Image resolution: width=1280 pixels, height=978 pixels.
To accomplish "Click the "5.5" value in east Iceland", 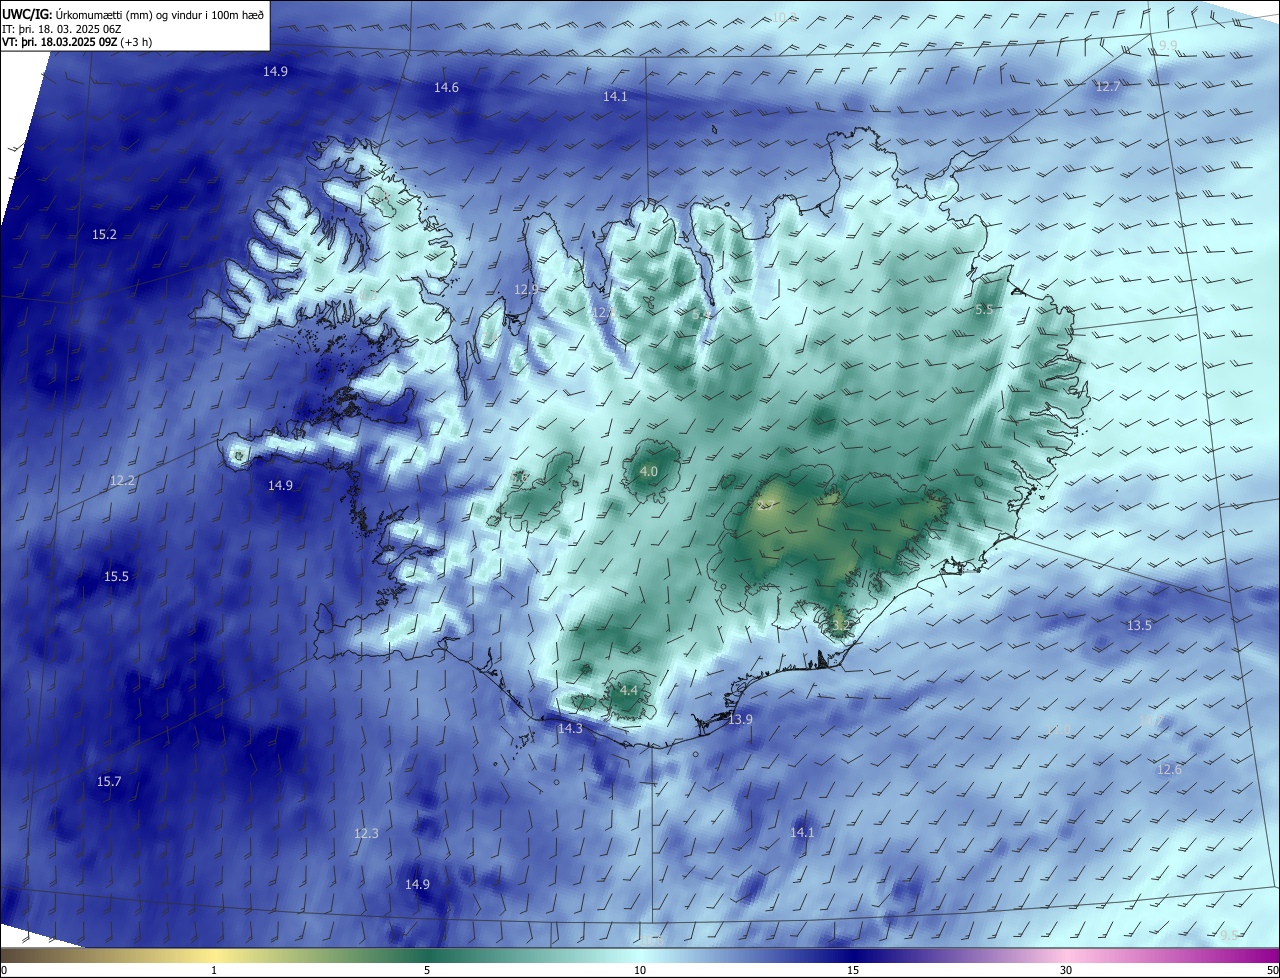I will [984, 310].
